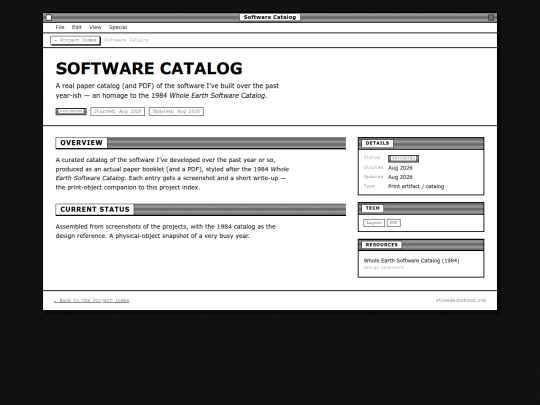Click the zoom box at the title bar's right end
The height and width of the screenshot is (405, 540).
[491, 17]
